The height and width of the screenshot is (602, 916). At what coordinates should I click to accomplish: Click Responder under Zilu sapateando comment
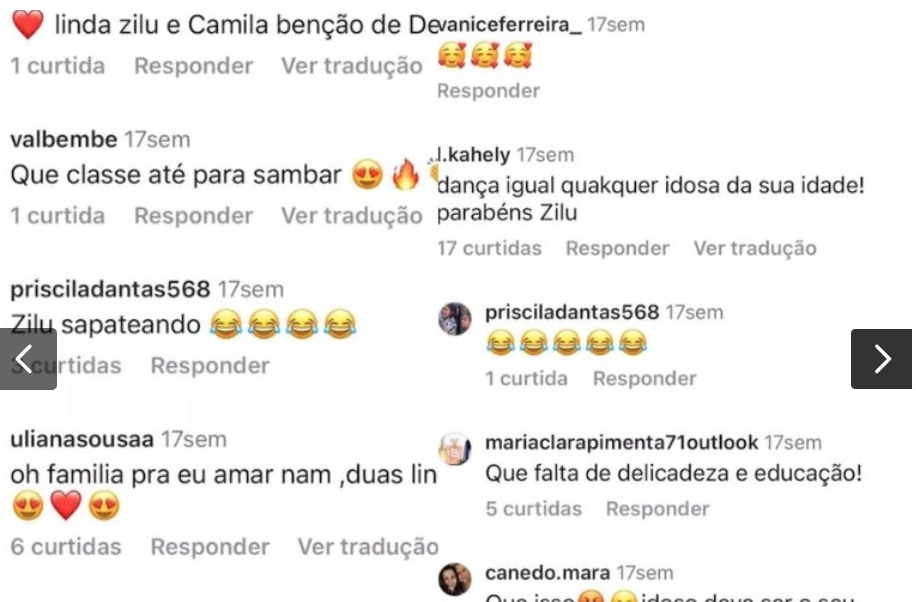[210, 365]
